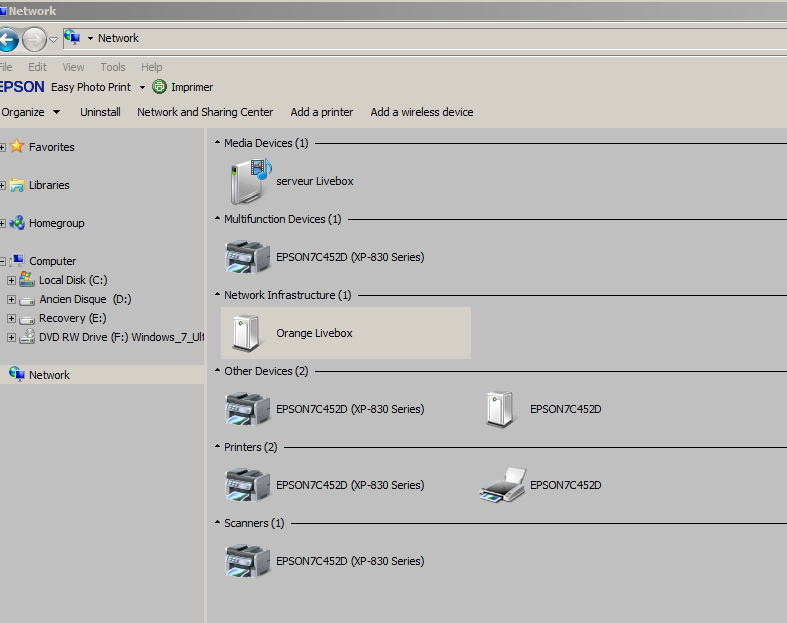Click the green Imprimer print icon
Screen dimensions: 787x623
[x=159, y=87]
